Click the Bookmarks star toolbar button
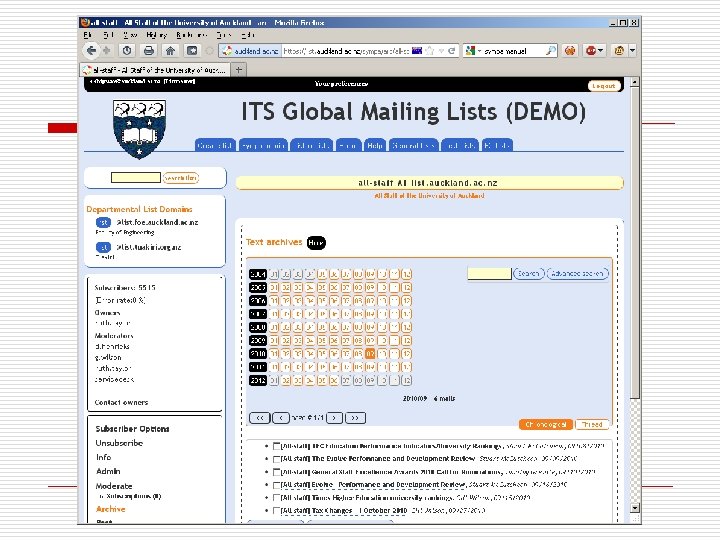Image resolution: width=720 pixels, height=540 pixels. pos(192,51)
